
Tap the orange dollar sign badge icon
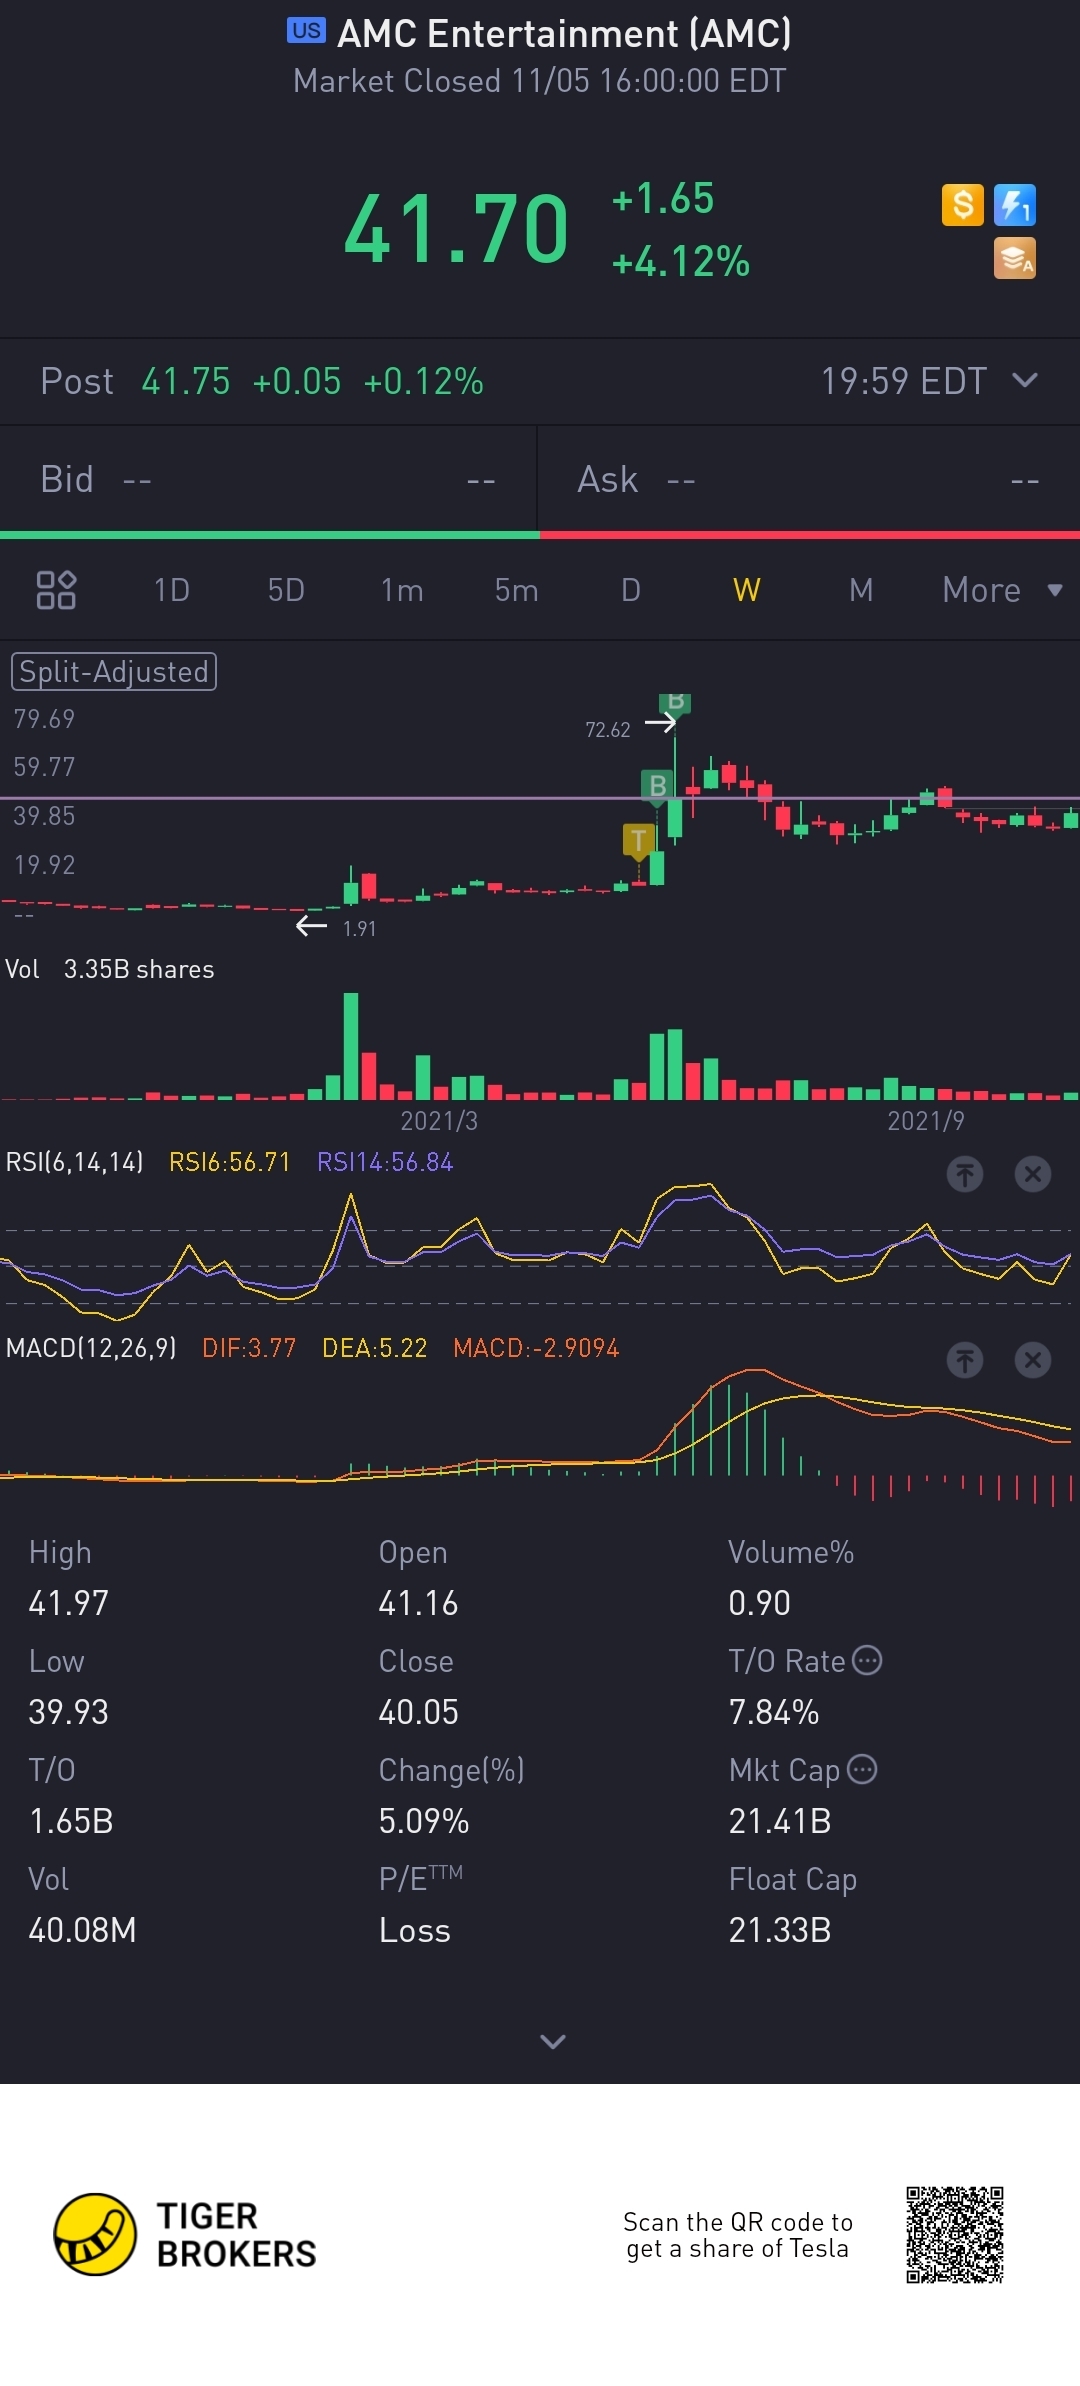(963, 205)
